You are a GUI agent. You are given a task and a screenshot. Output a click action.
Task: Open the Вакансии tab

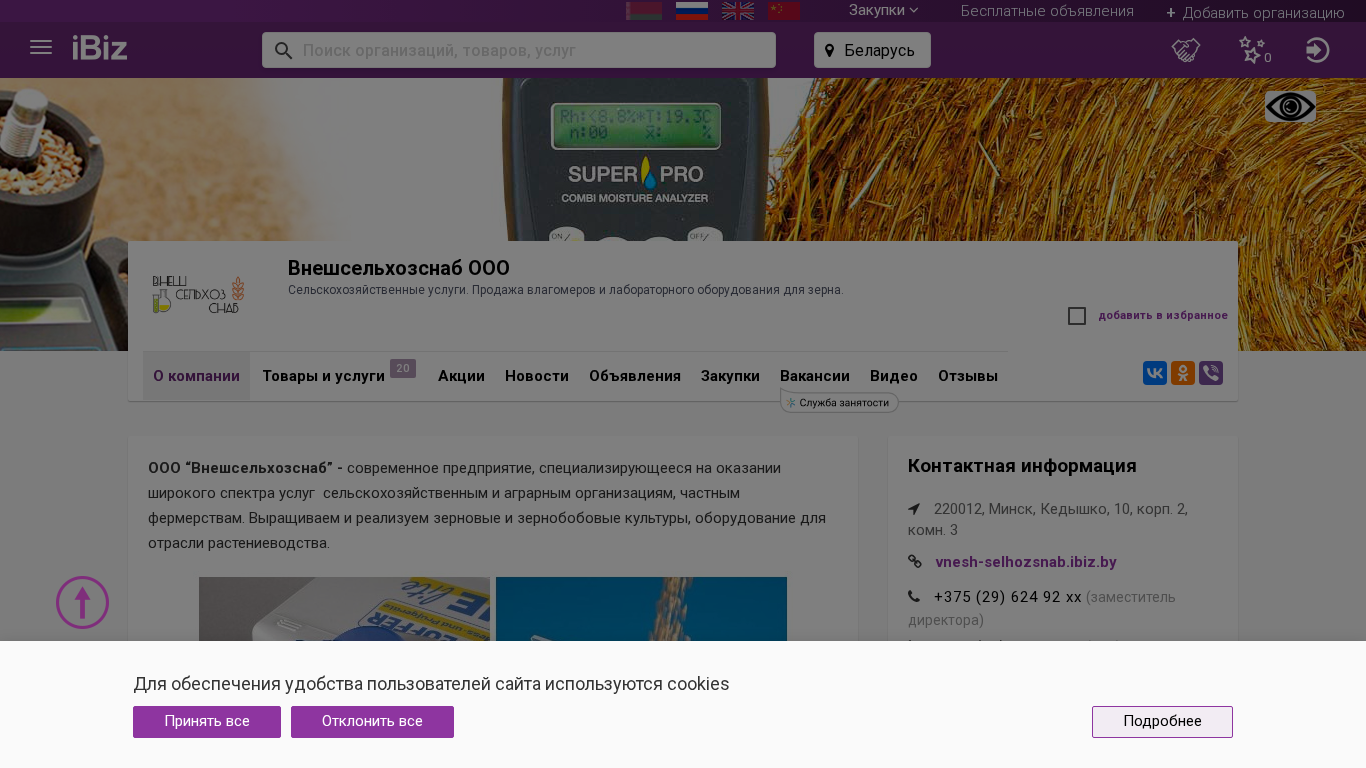click(815, 376)
